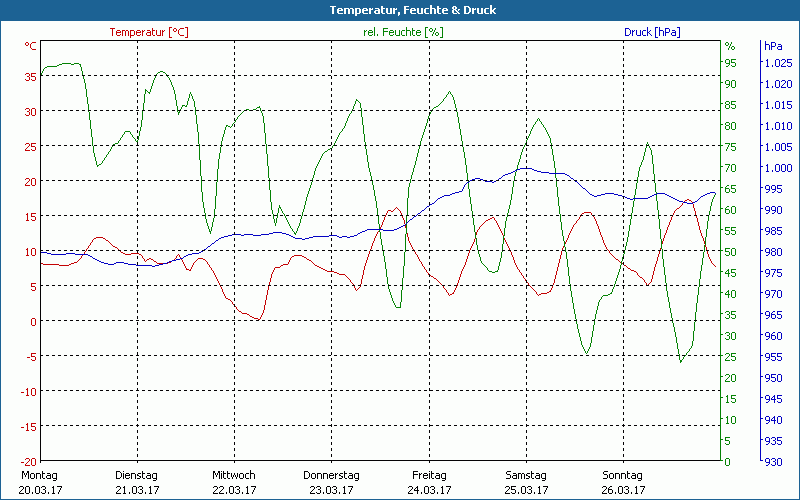Click '995' on the pressure axis

[773, 189]
